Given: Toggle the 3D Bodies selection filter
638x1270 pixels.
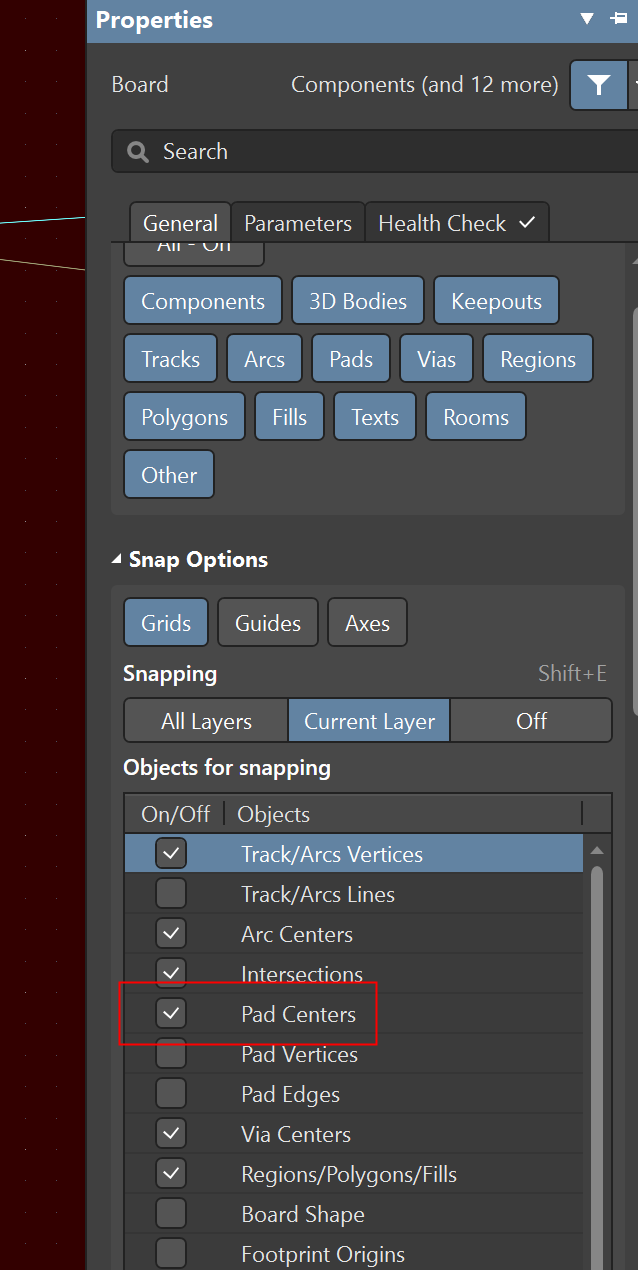Looking at the screenshot, I should point(358,301).
